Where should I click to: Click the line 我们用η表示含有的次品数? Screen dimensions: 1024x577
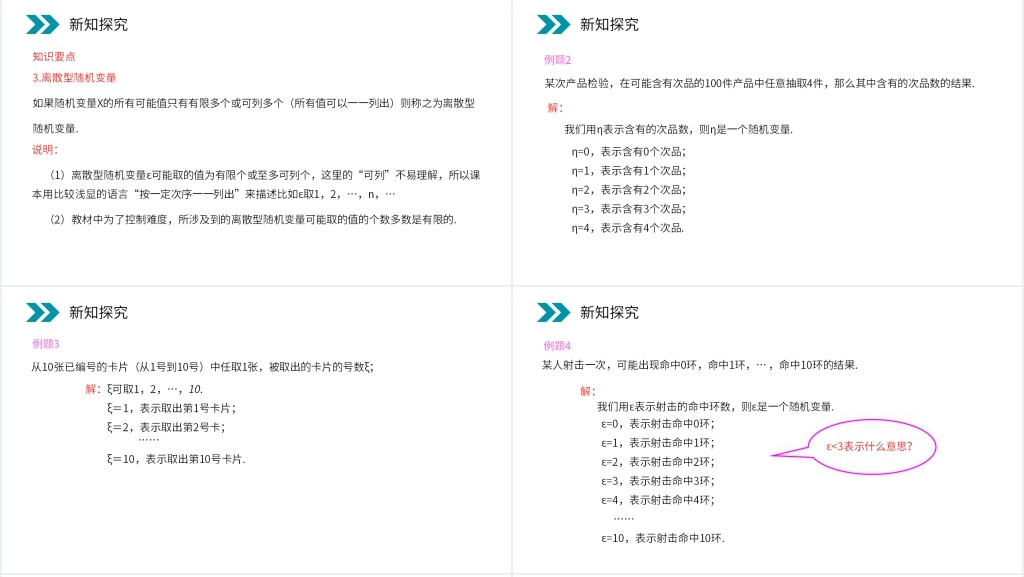(679, 129)
